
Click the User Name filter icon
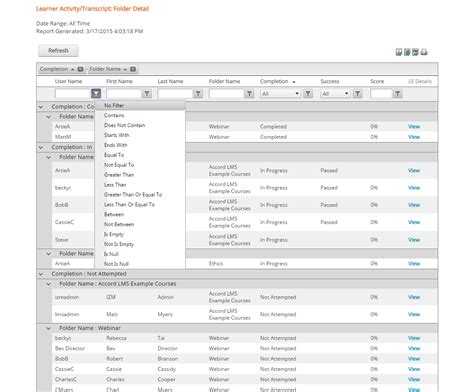[96, 94]
